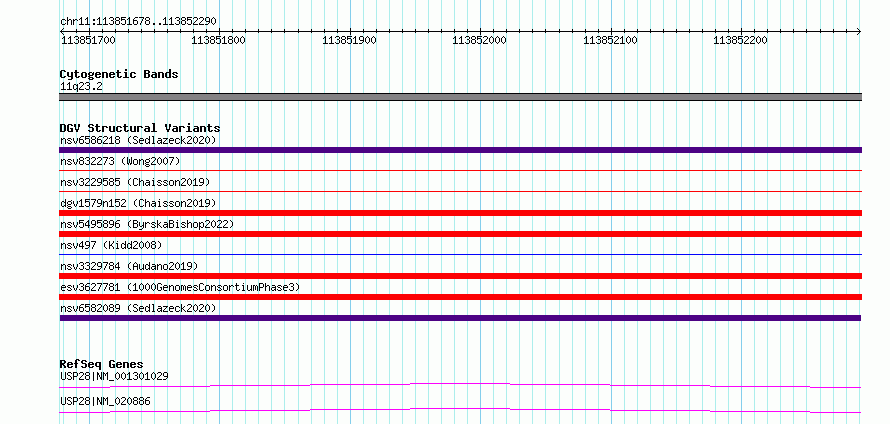The image size is (890, 424).
Task: Open USP28|NM_001301029 transcript label
Action: pyautogui.click(x=114, y=376)
